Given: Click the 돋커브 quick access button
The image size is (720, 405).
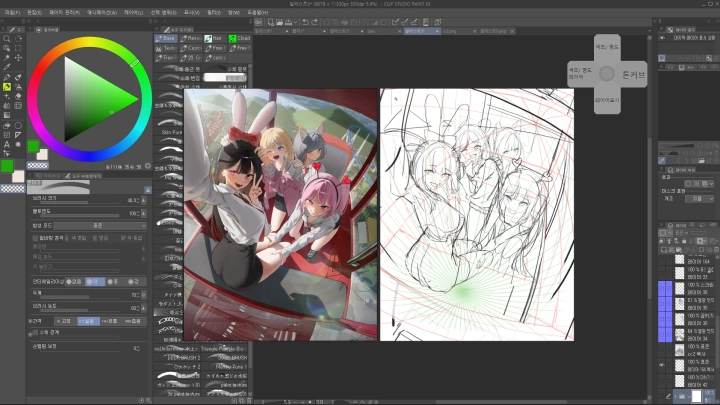Looking at the screenshot, I should pyautogui.click(x=634, y=74).
